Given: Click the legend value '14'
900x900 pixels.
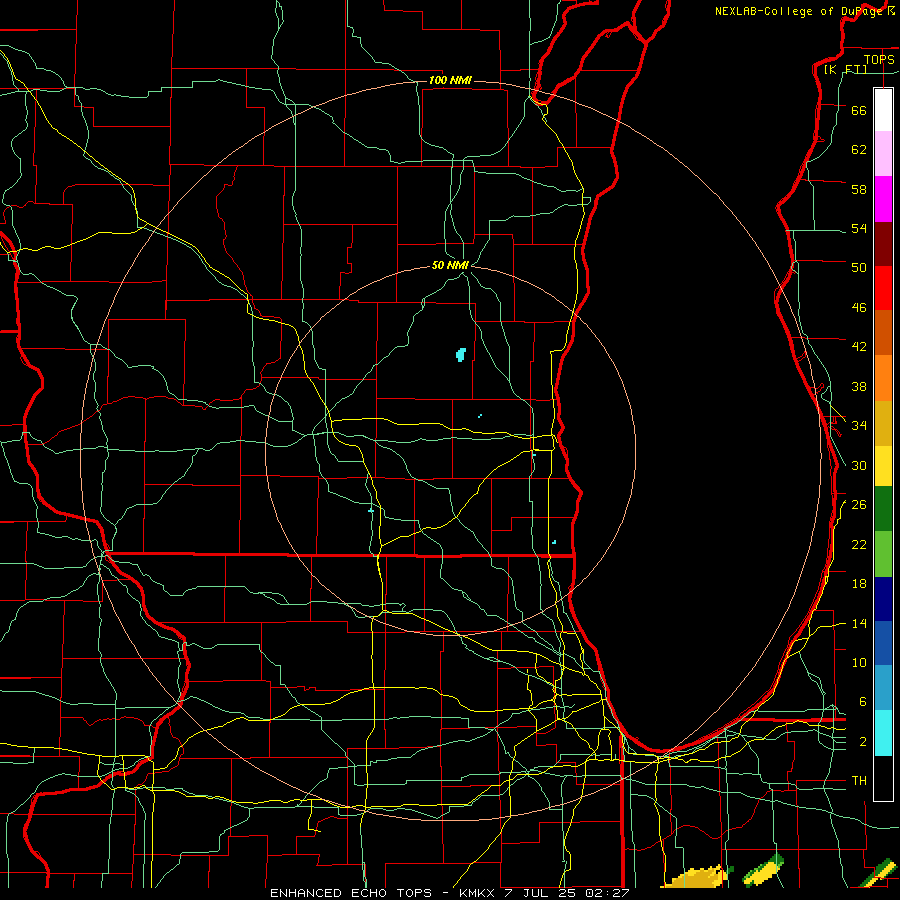Looking at the screenshot, I should [859, 623].
